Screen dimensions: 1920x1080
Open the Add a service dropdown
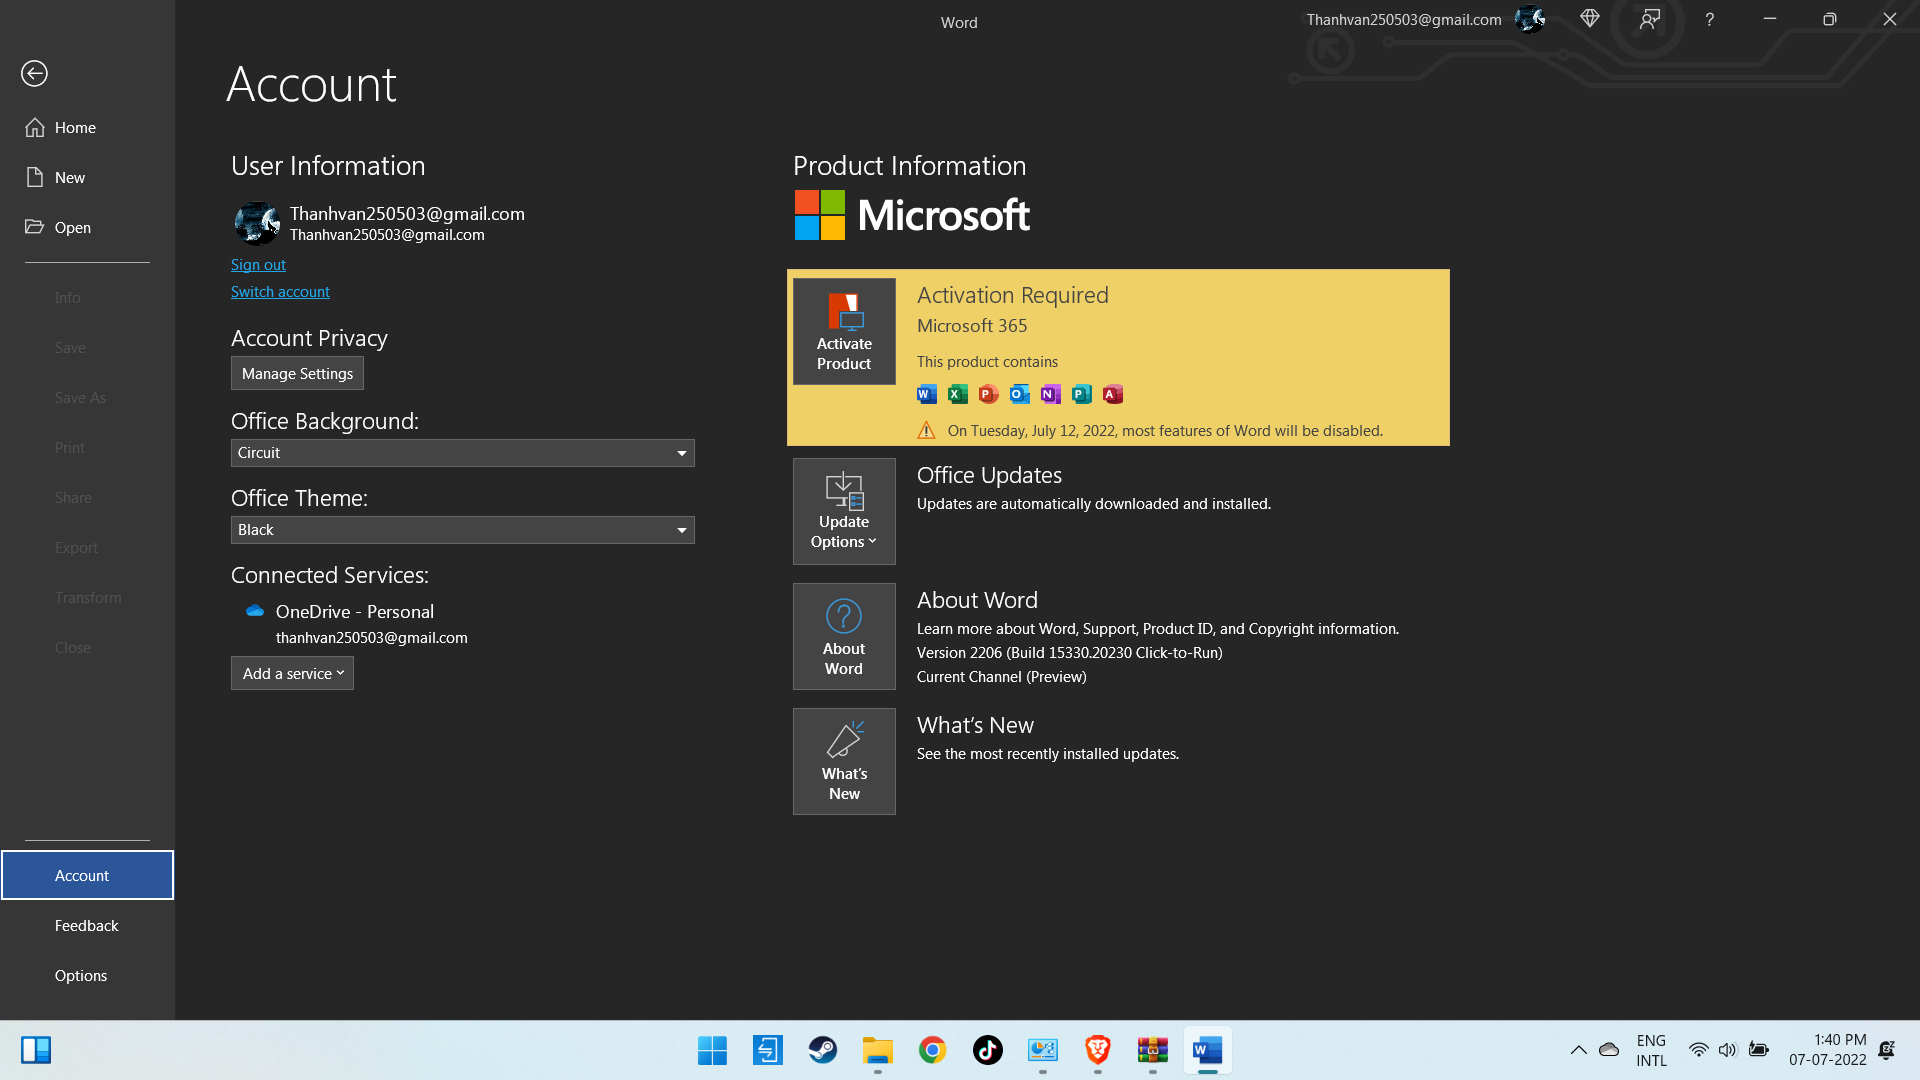click(292, 673)
